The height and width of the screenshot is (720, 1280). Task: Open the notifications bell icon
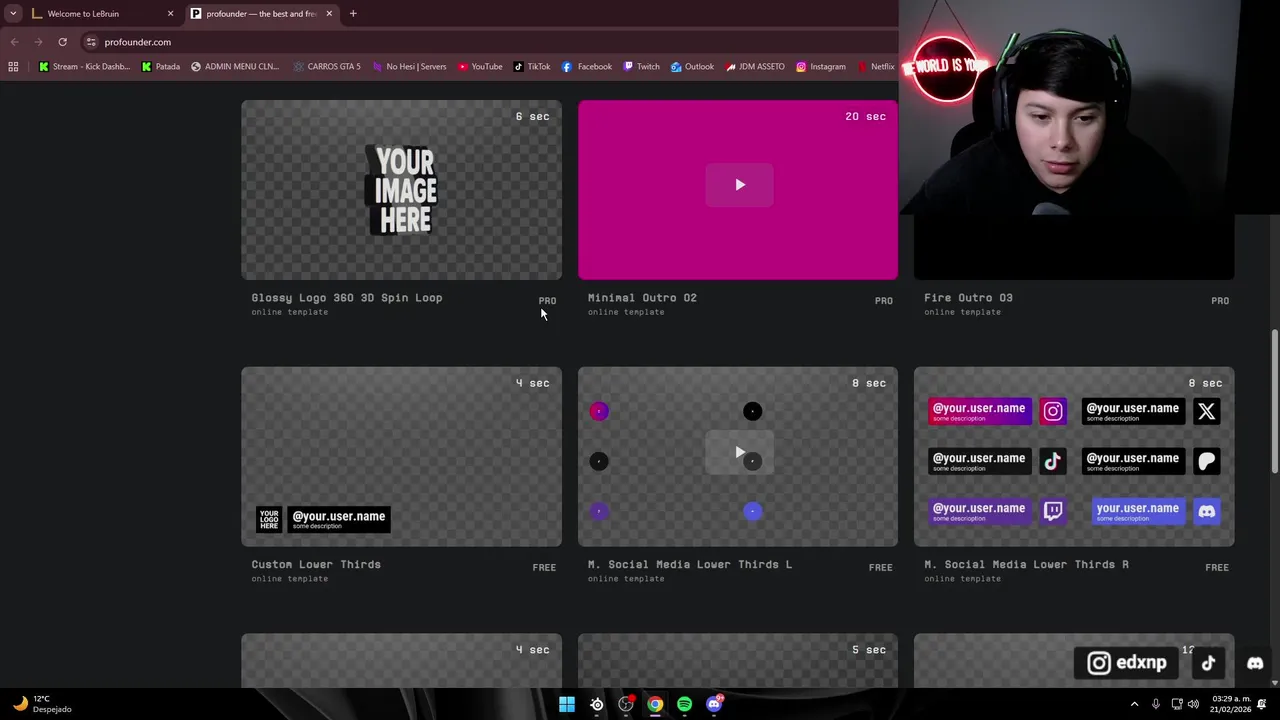pos(1262,704)
